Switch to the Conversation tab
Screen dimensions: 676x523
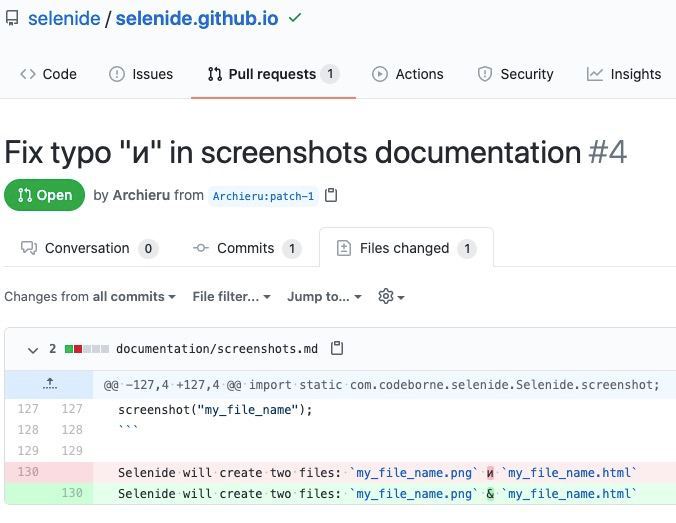[x=89, y=248]
